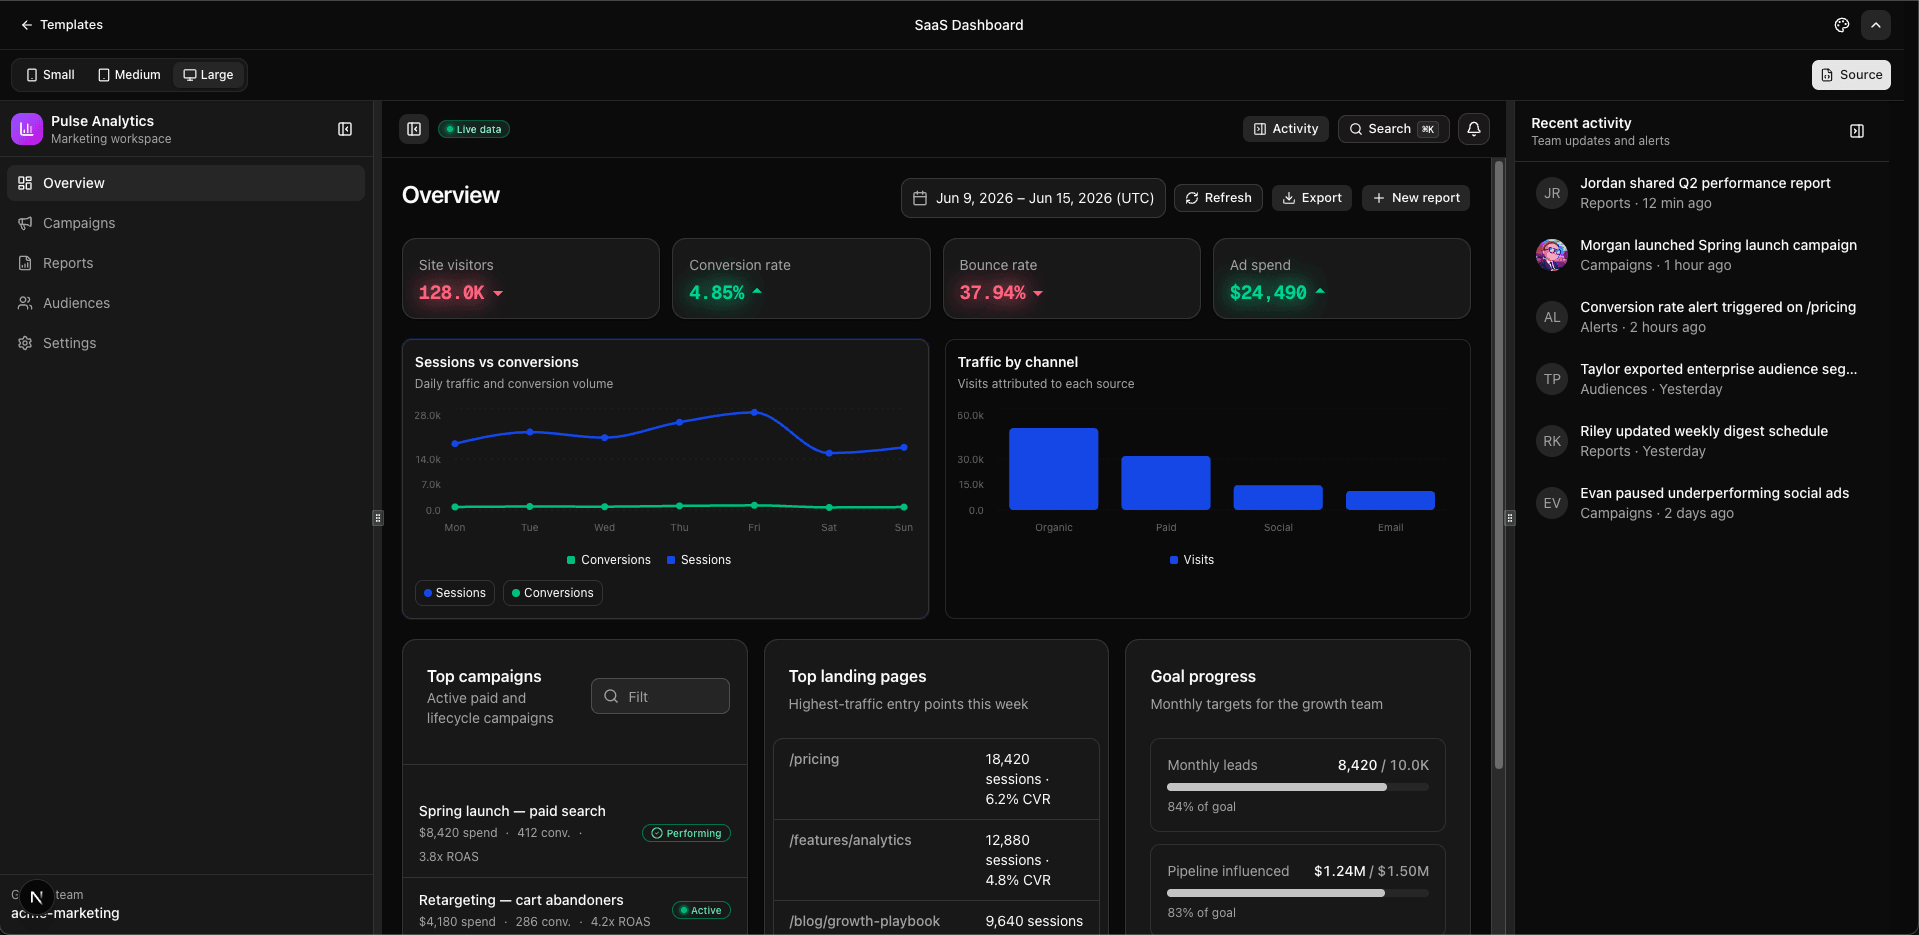
Task: Click the Performing status badge
Action: click(686, 833)
